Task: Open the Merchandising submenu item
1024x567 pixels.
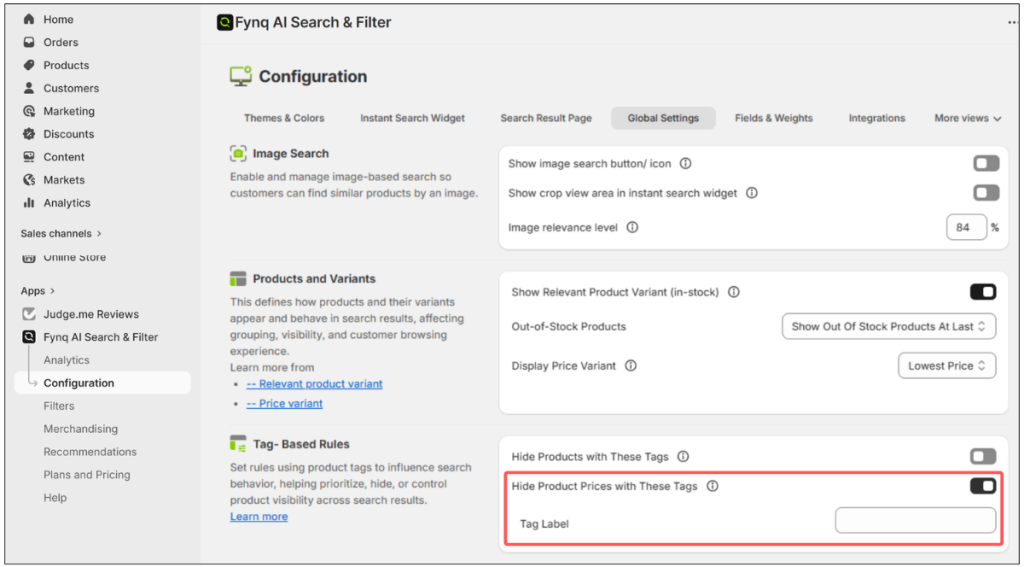Action: click(81, 429)
